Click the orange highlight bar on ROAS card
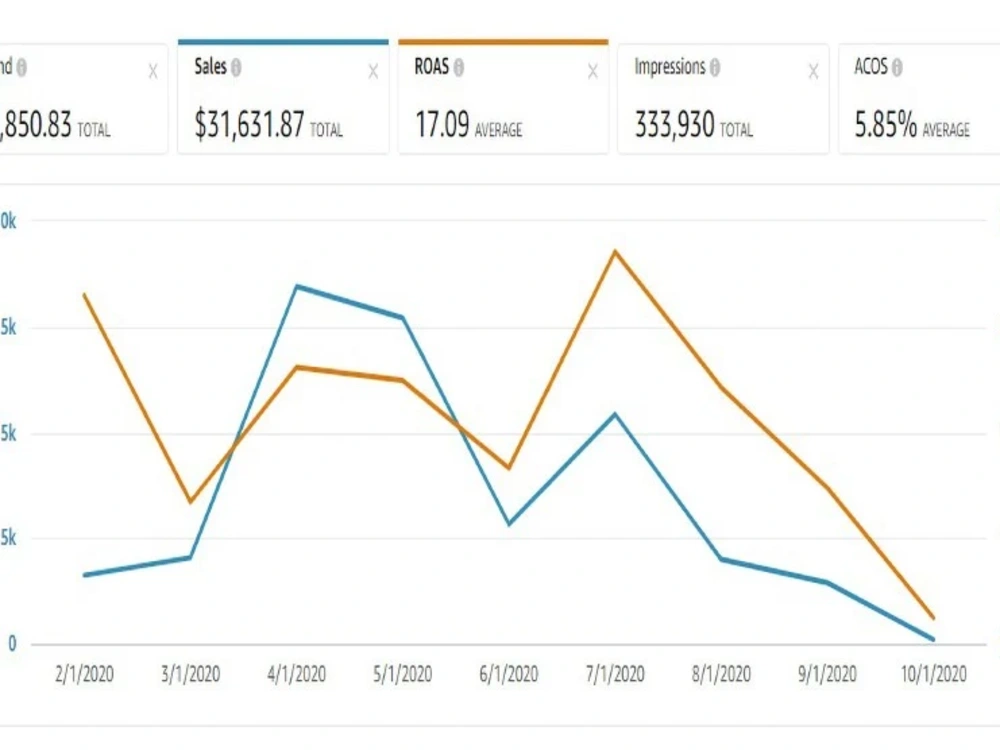 coord(503,42)
